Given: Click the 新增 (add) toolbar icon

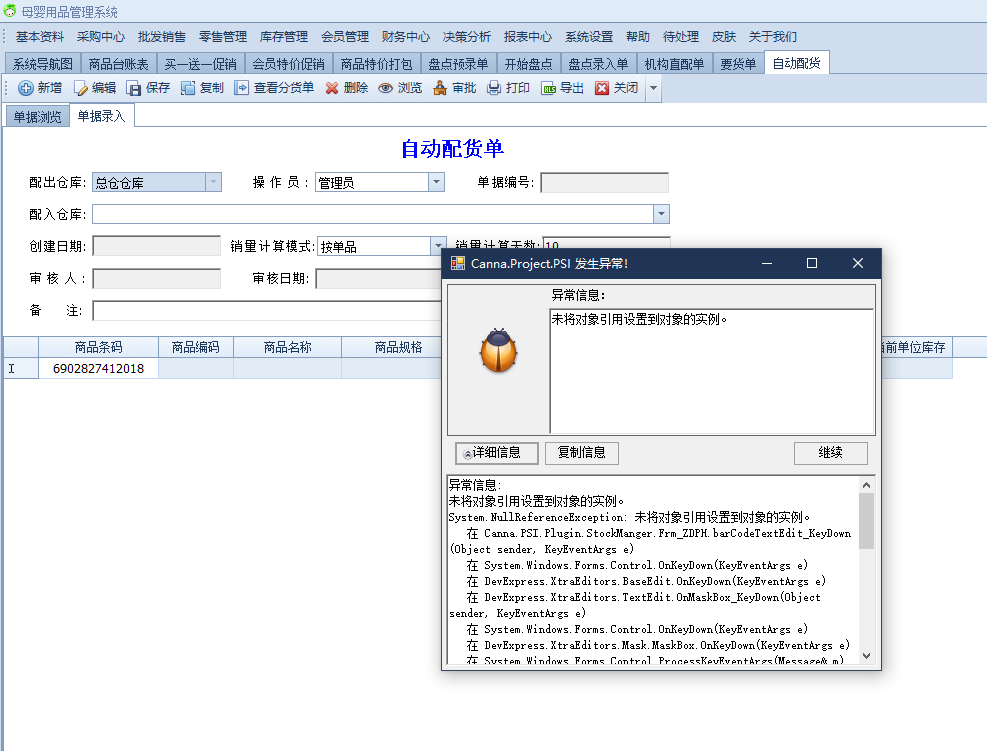Looking at the screenshot, I should [26, 88].
